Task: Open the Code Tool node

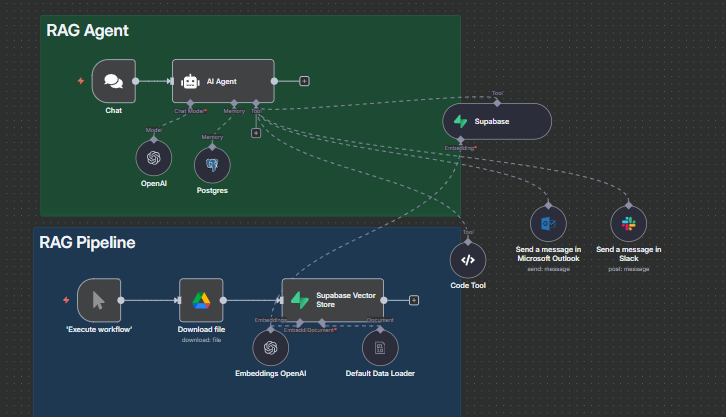Action: pos(467,260)
